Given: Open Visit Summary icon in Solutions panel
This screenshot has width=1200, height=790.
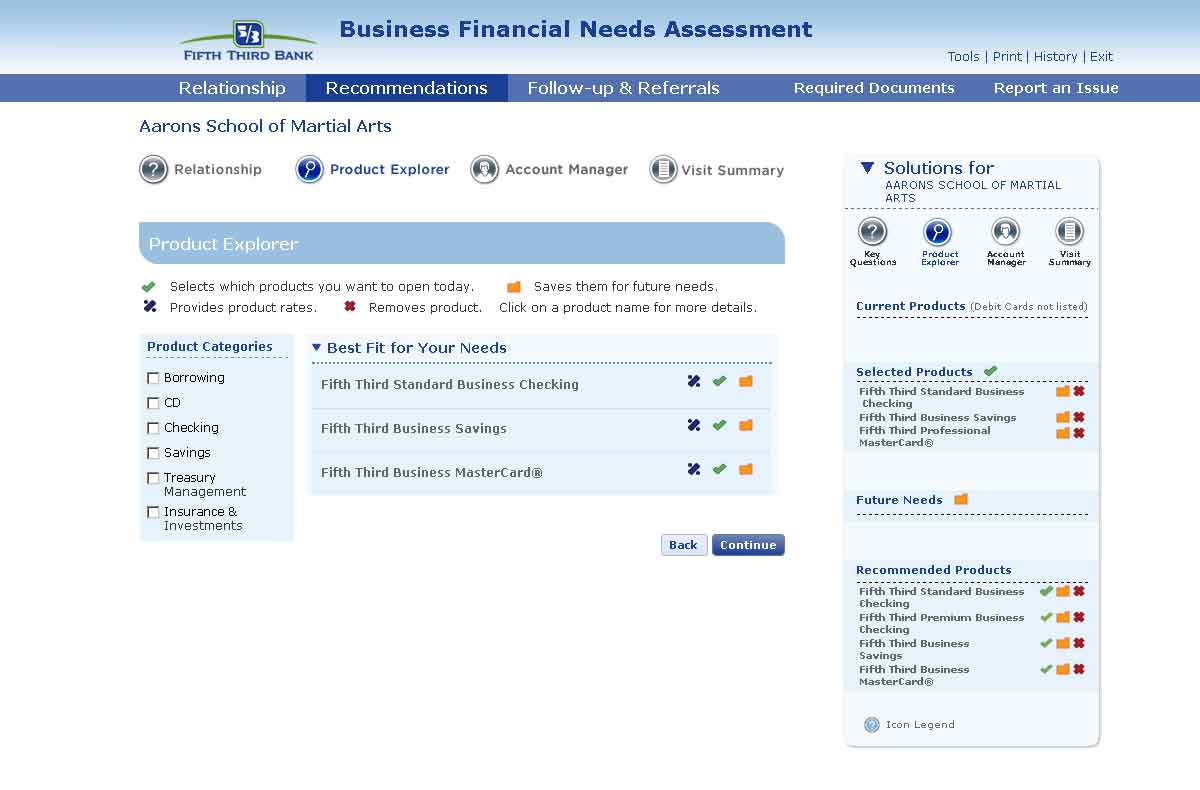Looking at the screenshot, I should (1070, 233).
